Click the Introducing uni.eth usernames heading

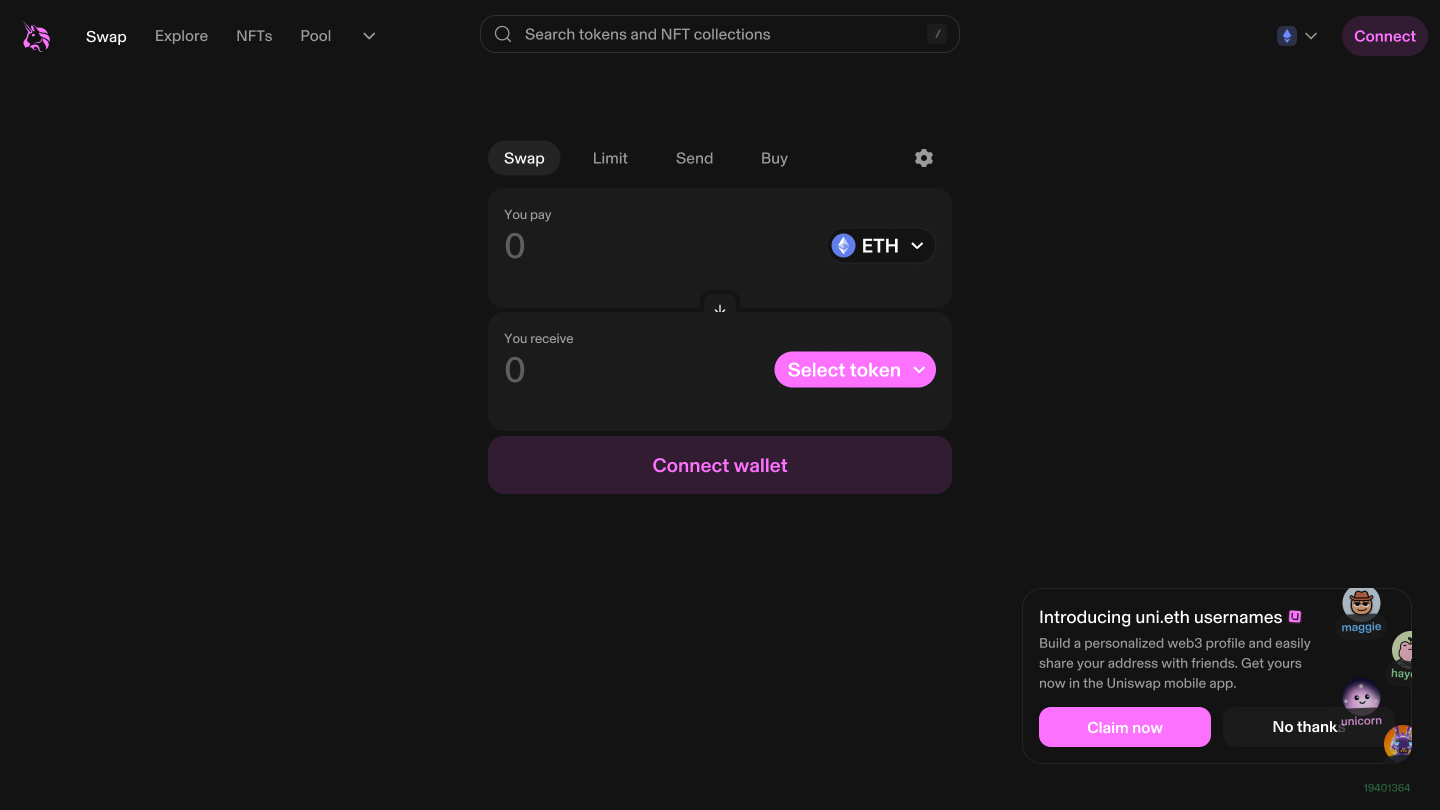click(x=1160, y=617)
